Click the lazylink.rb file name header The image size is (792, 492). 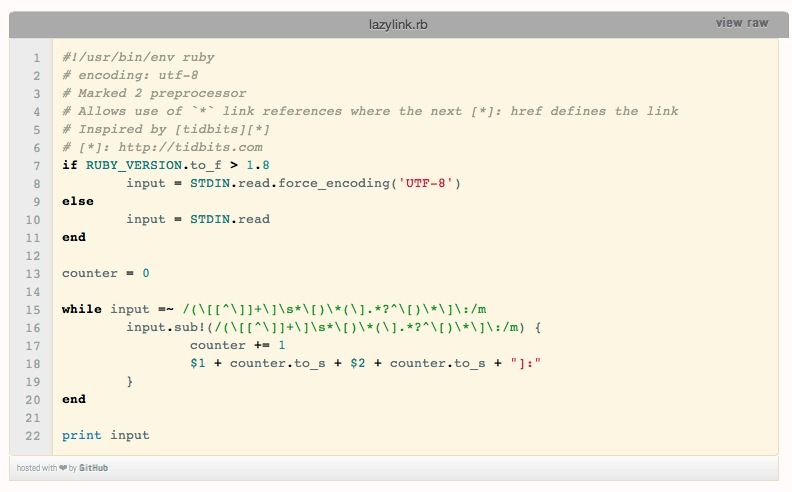click(396, 23)
